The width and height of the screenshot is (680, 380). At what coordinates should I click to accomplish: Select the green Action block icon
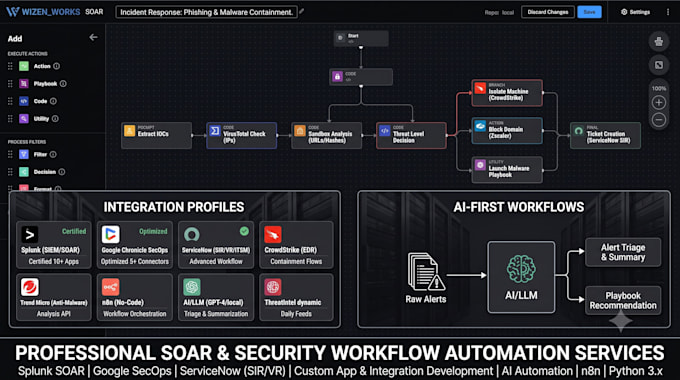click(24, 66)
